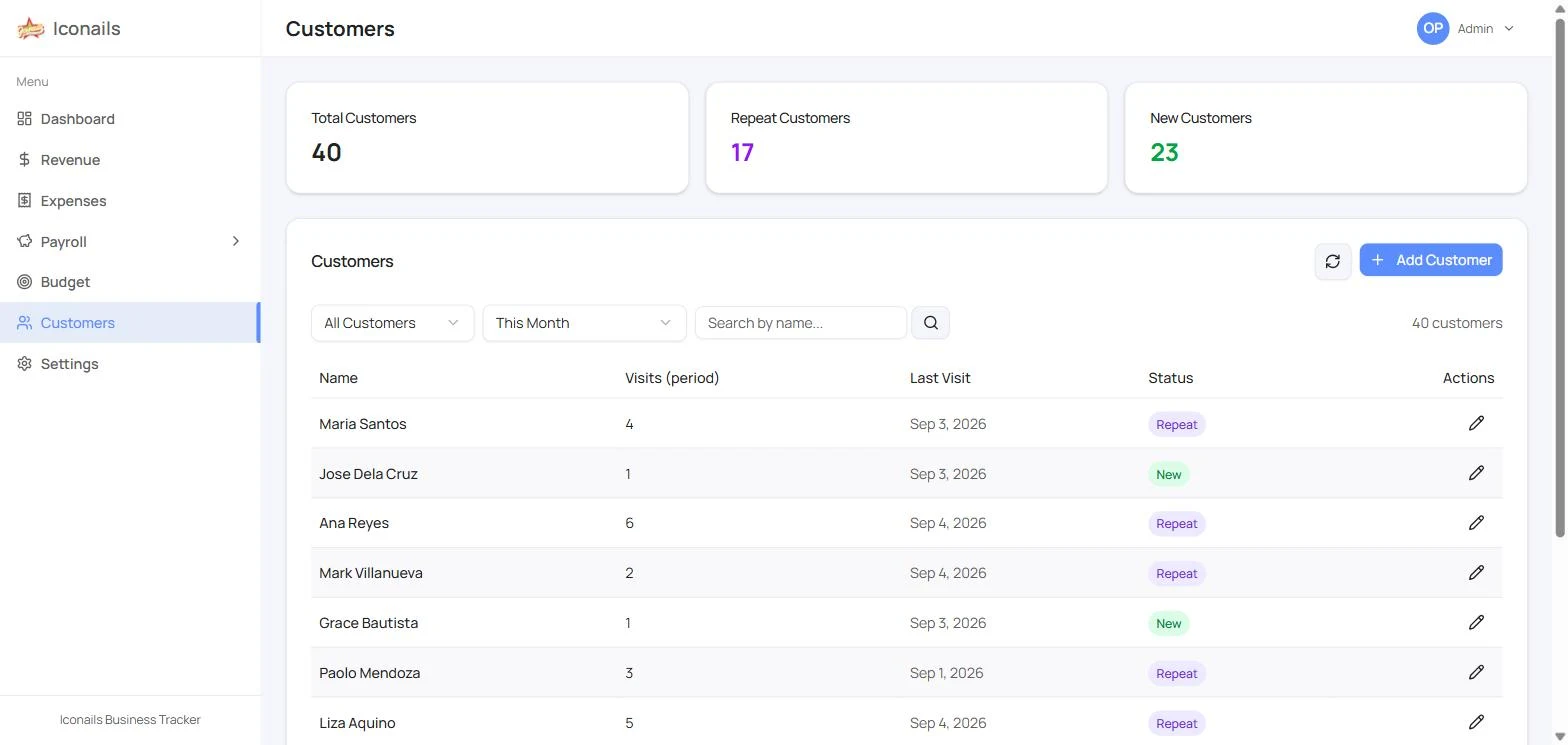Open the Revenue menu item
The image size is (1568, 745).
coord(130,159)
